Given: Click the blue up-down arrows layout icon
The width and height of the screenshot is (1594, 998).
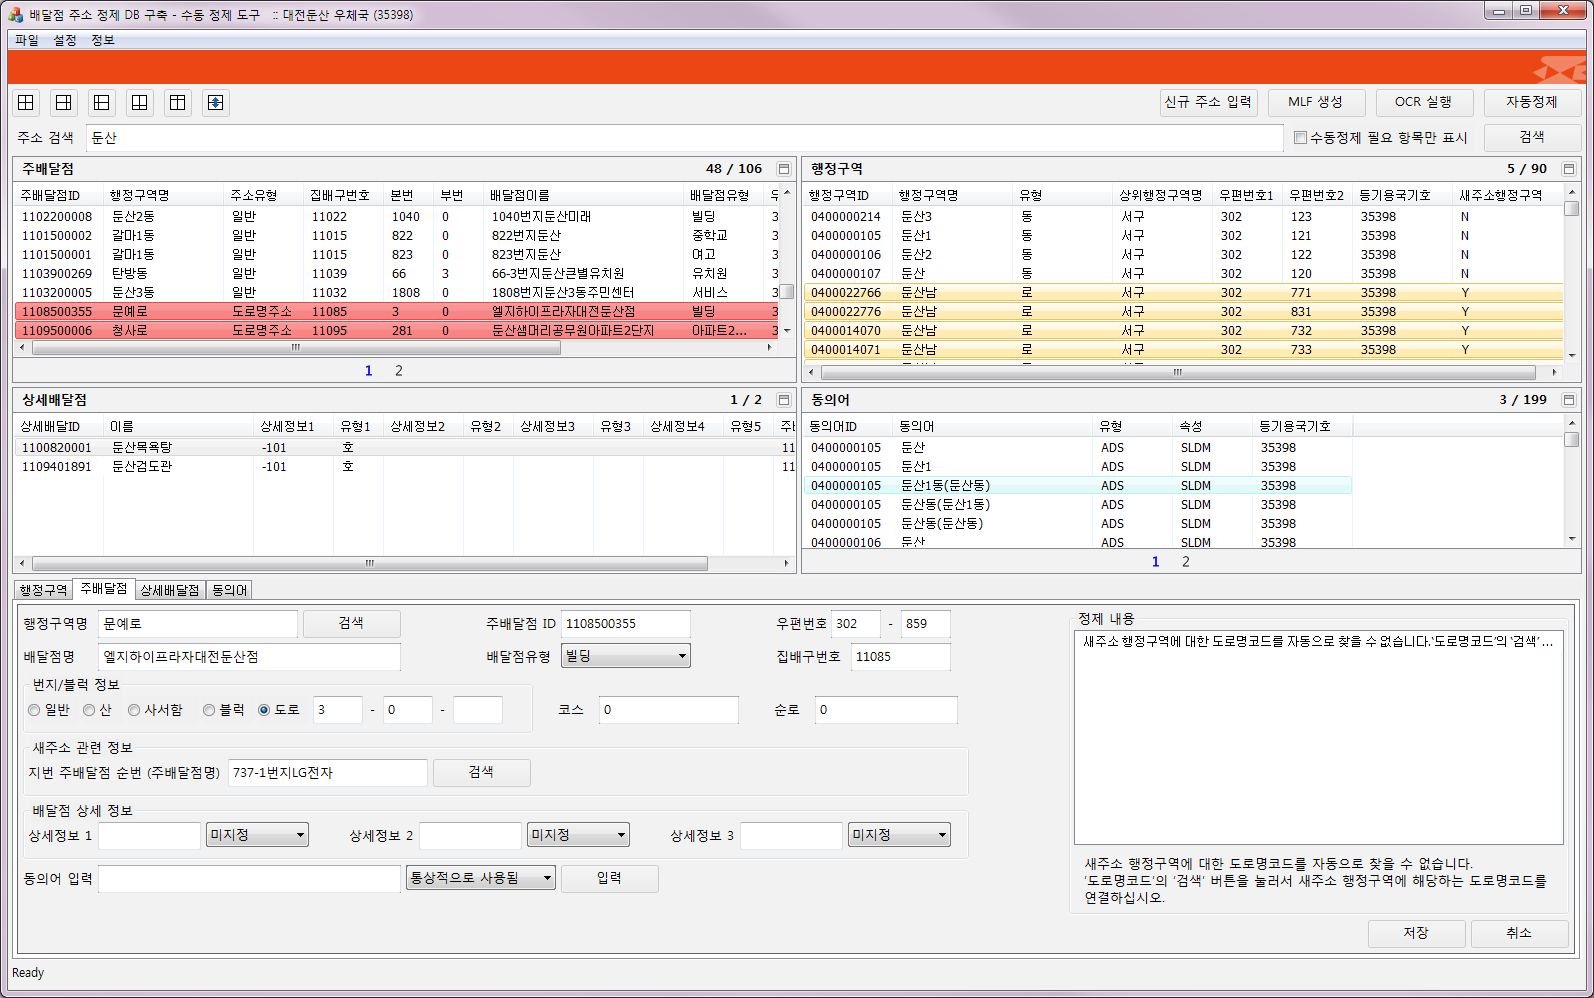Looking at the screenshot, I should [216, 103].
